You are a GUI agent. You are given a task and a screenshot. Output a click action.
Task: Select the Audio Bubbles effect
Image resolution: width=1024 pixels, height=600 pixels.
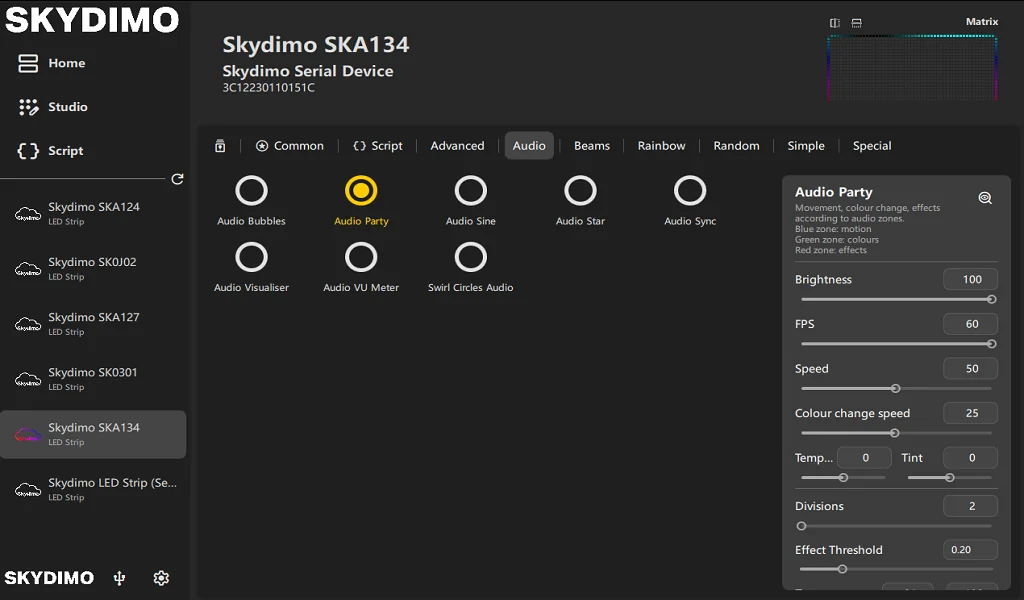251,191
